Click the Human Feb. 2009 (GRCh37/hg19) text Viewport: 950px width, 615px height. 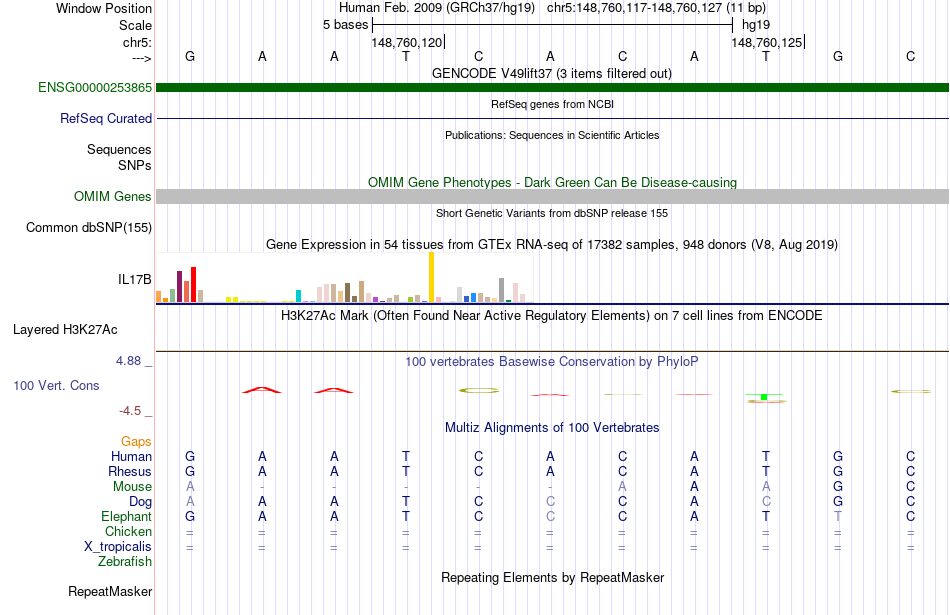tap(437, 8)
